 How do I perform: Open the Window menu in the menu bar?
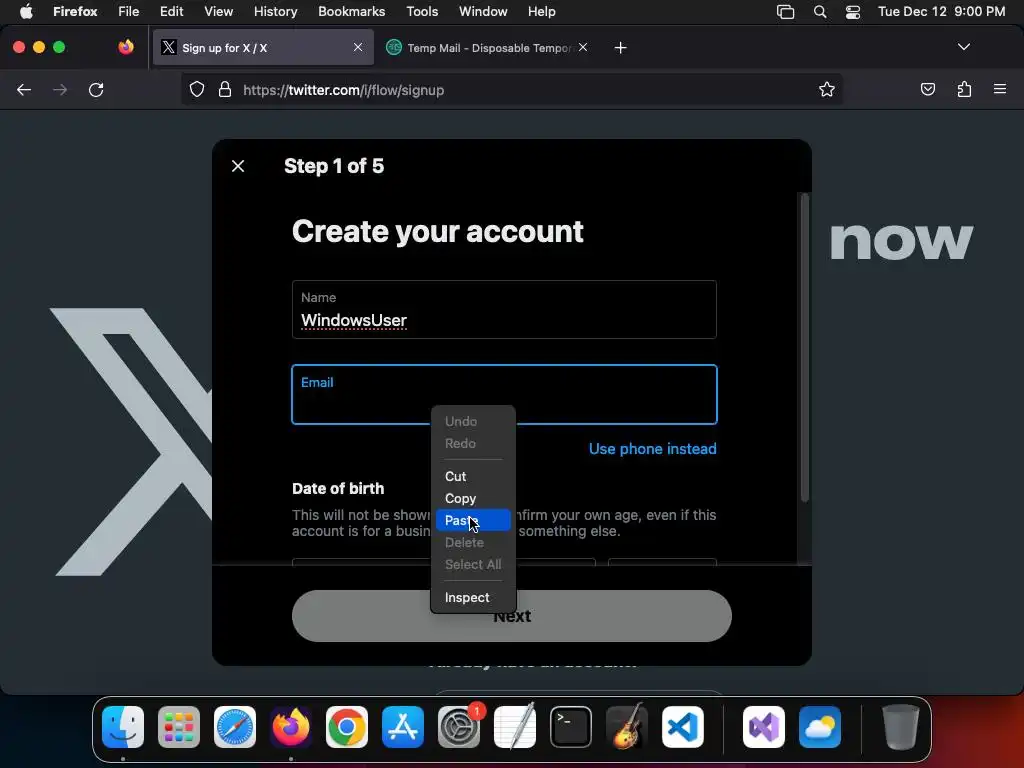click(483, 12)
